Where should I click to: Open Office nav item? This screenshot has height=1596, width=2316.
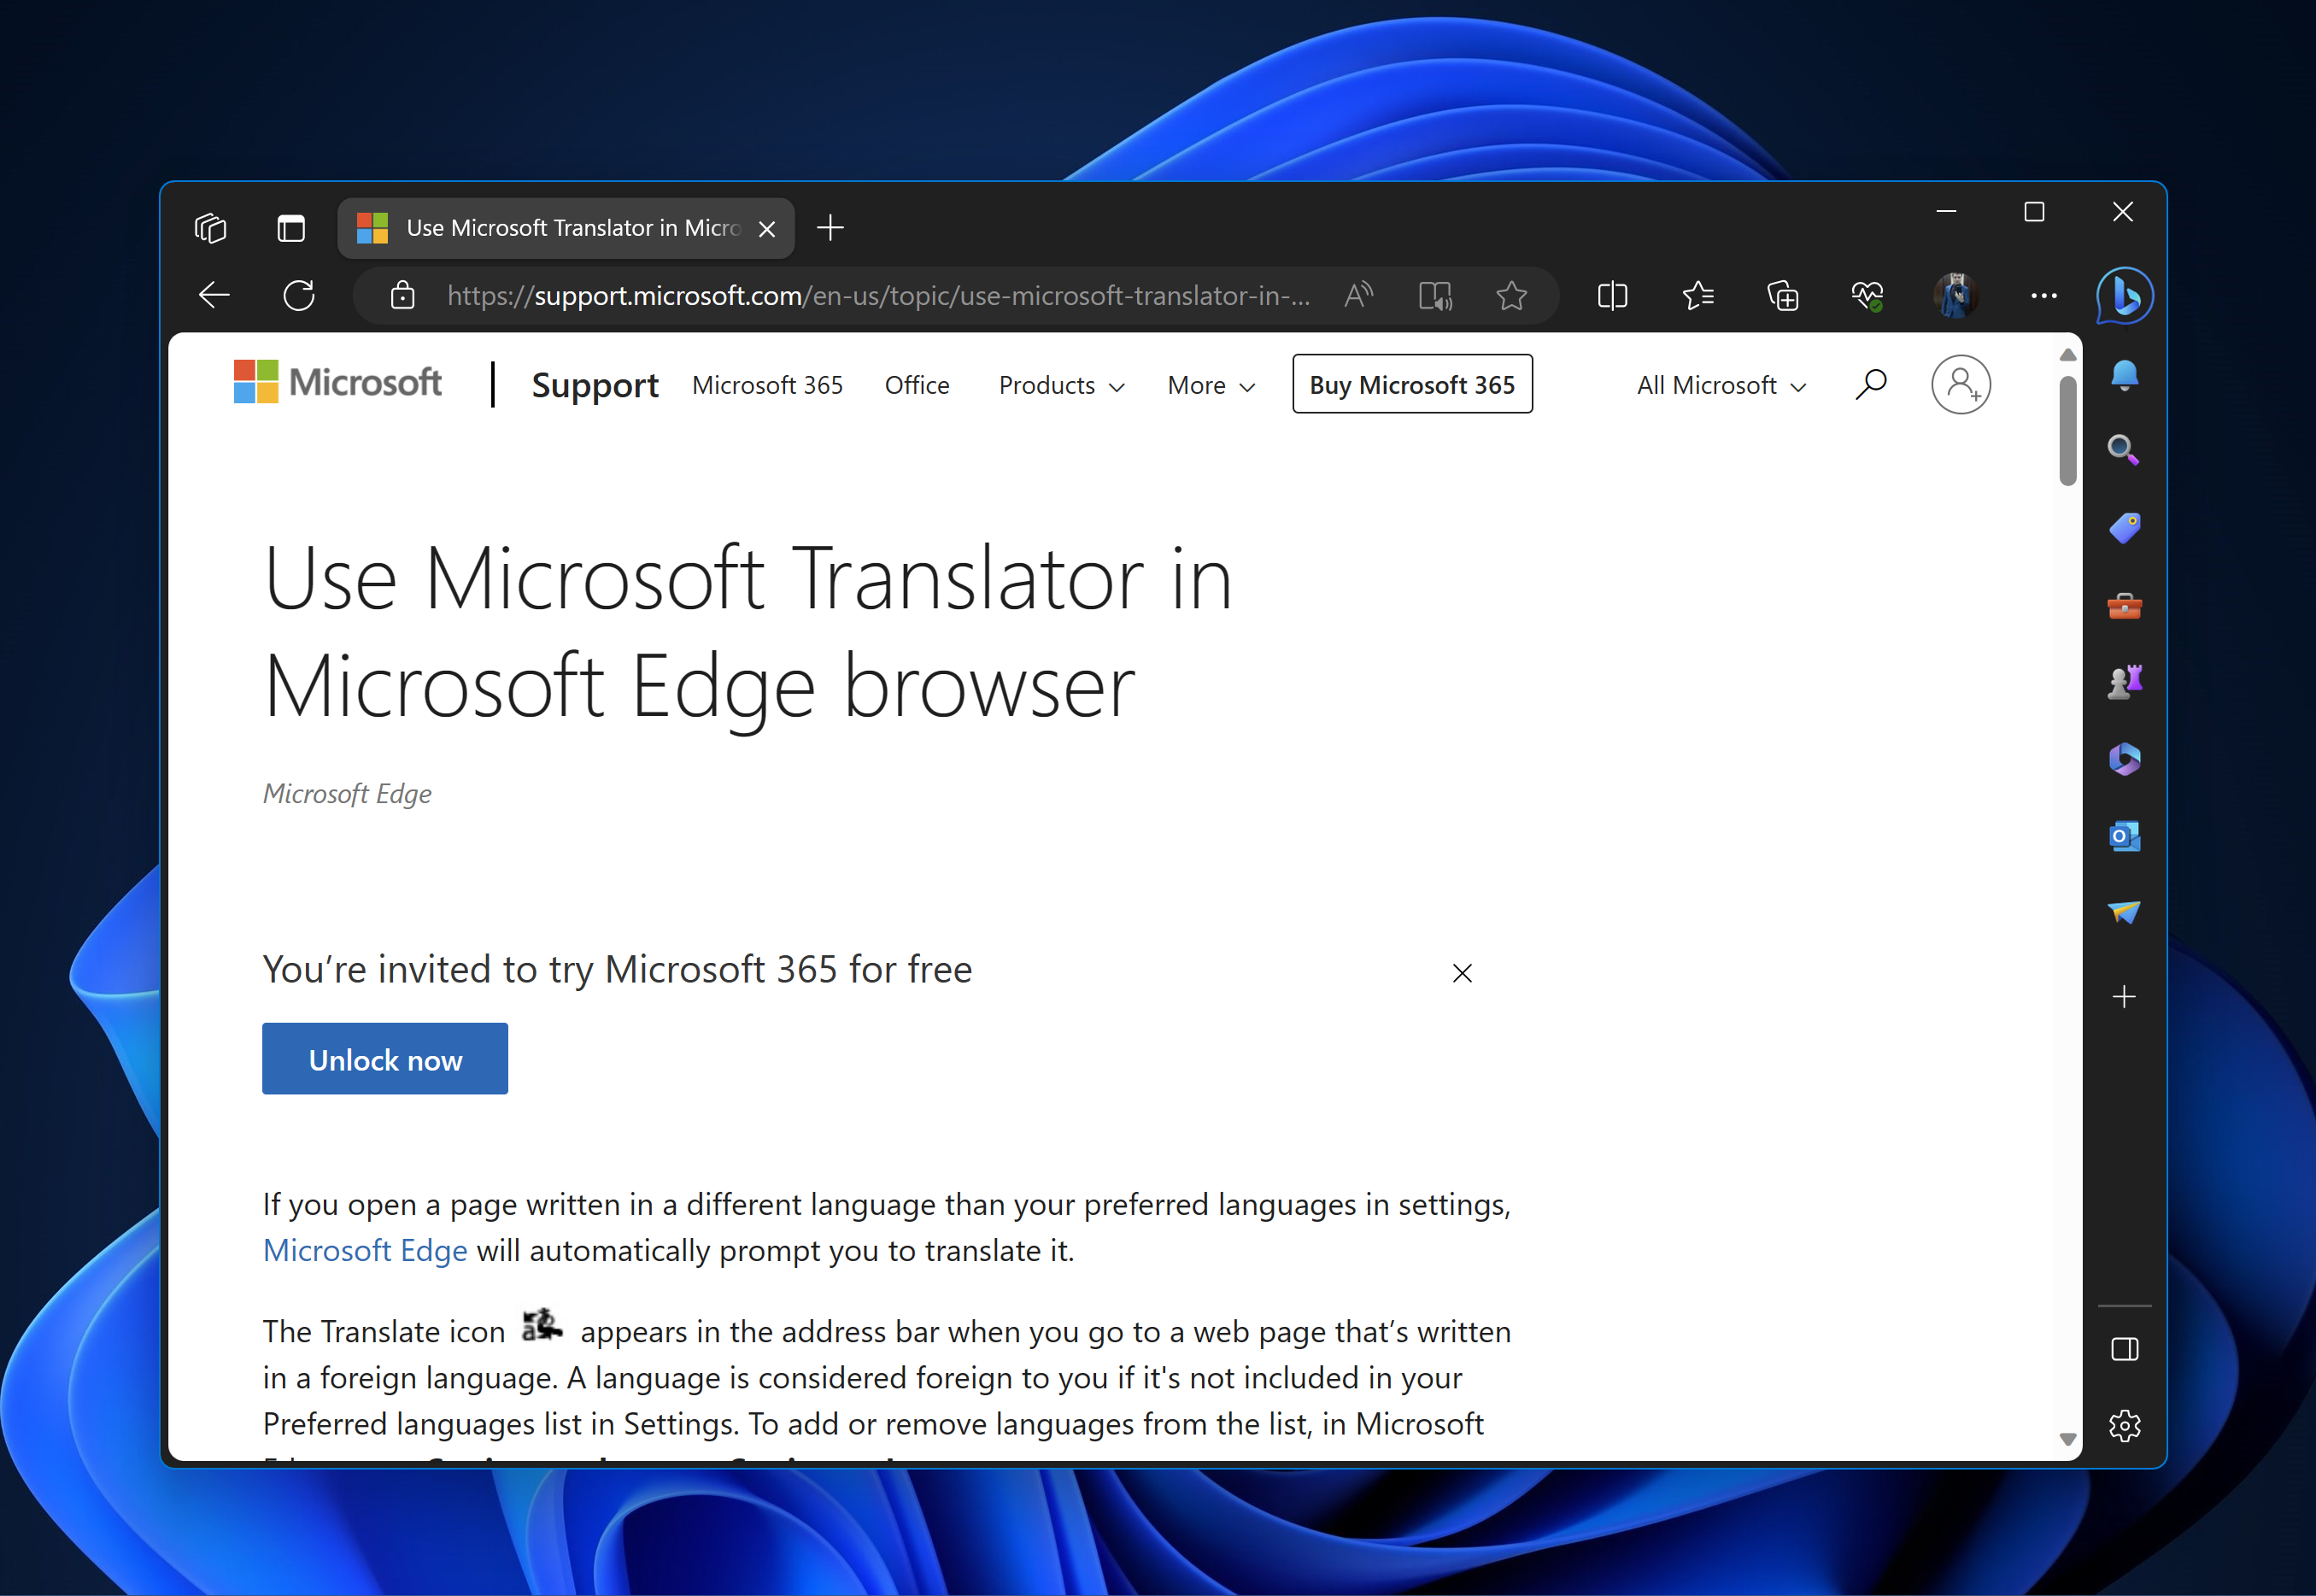[x=917, y=385]
